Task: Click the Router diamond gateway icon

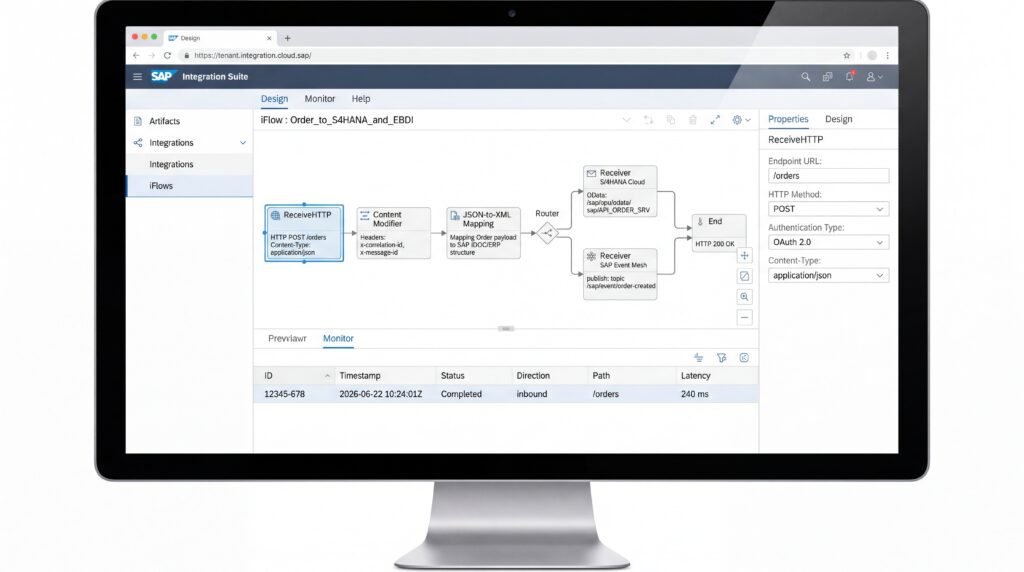Action: click(x=547, y=233)
